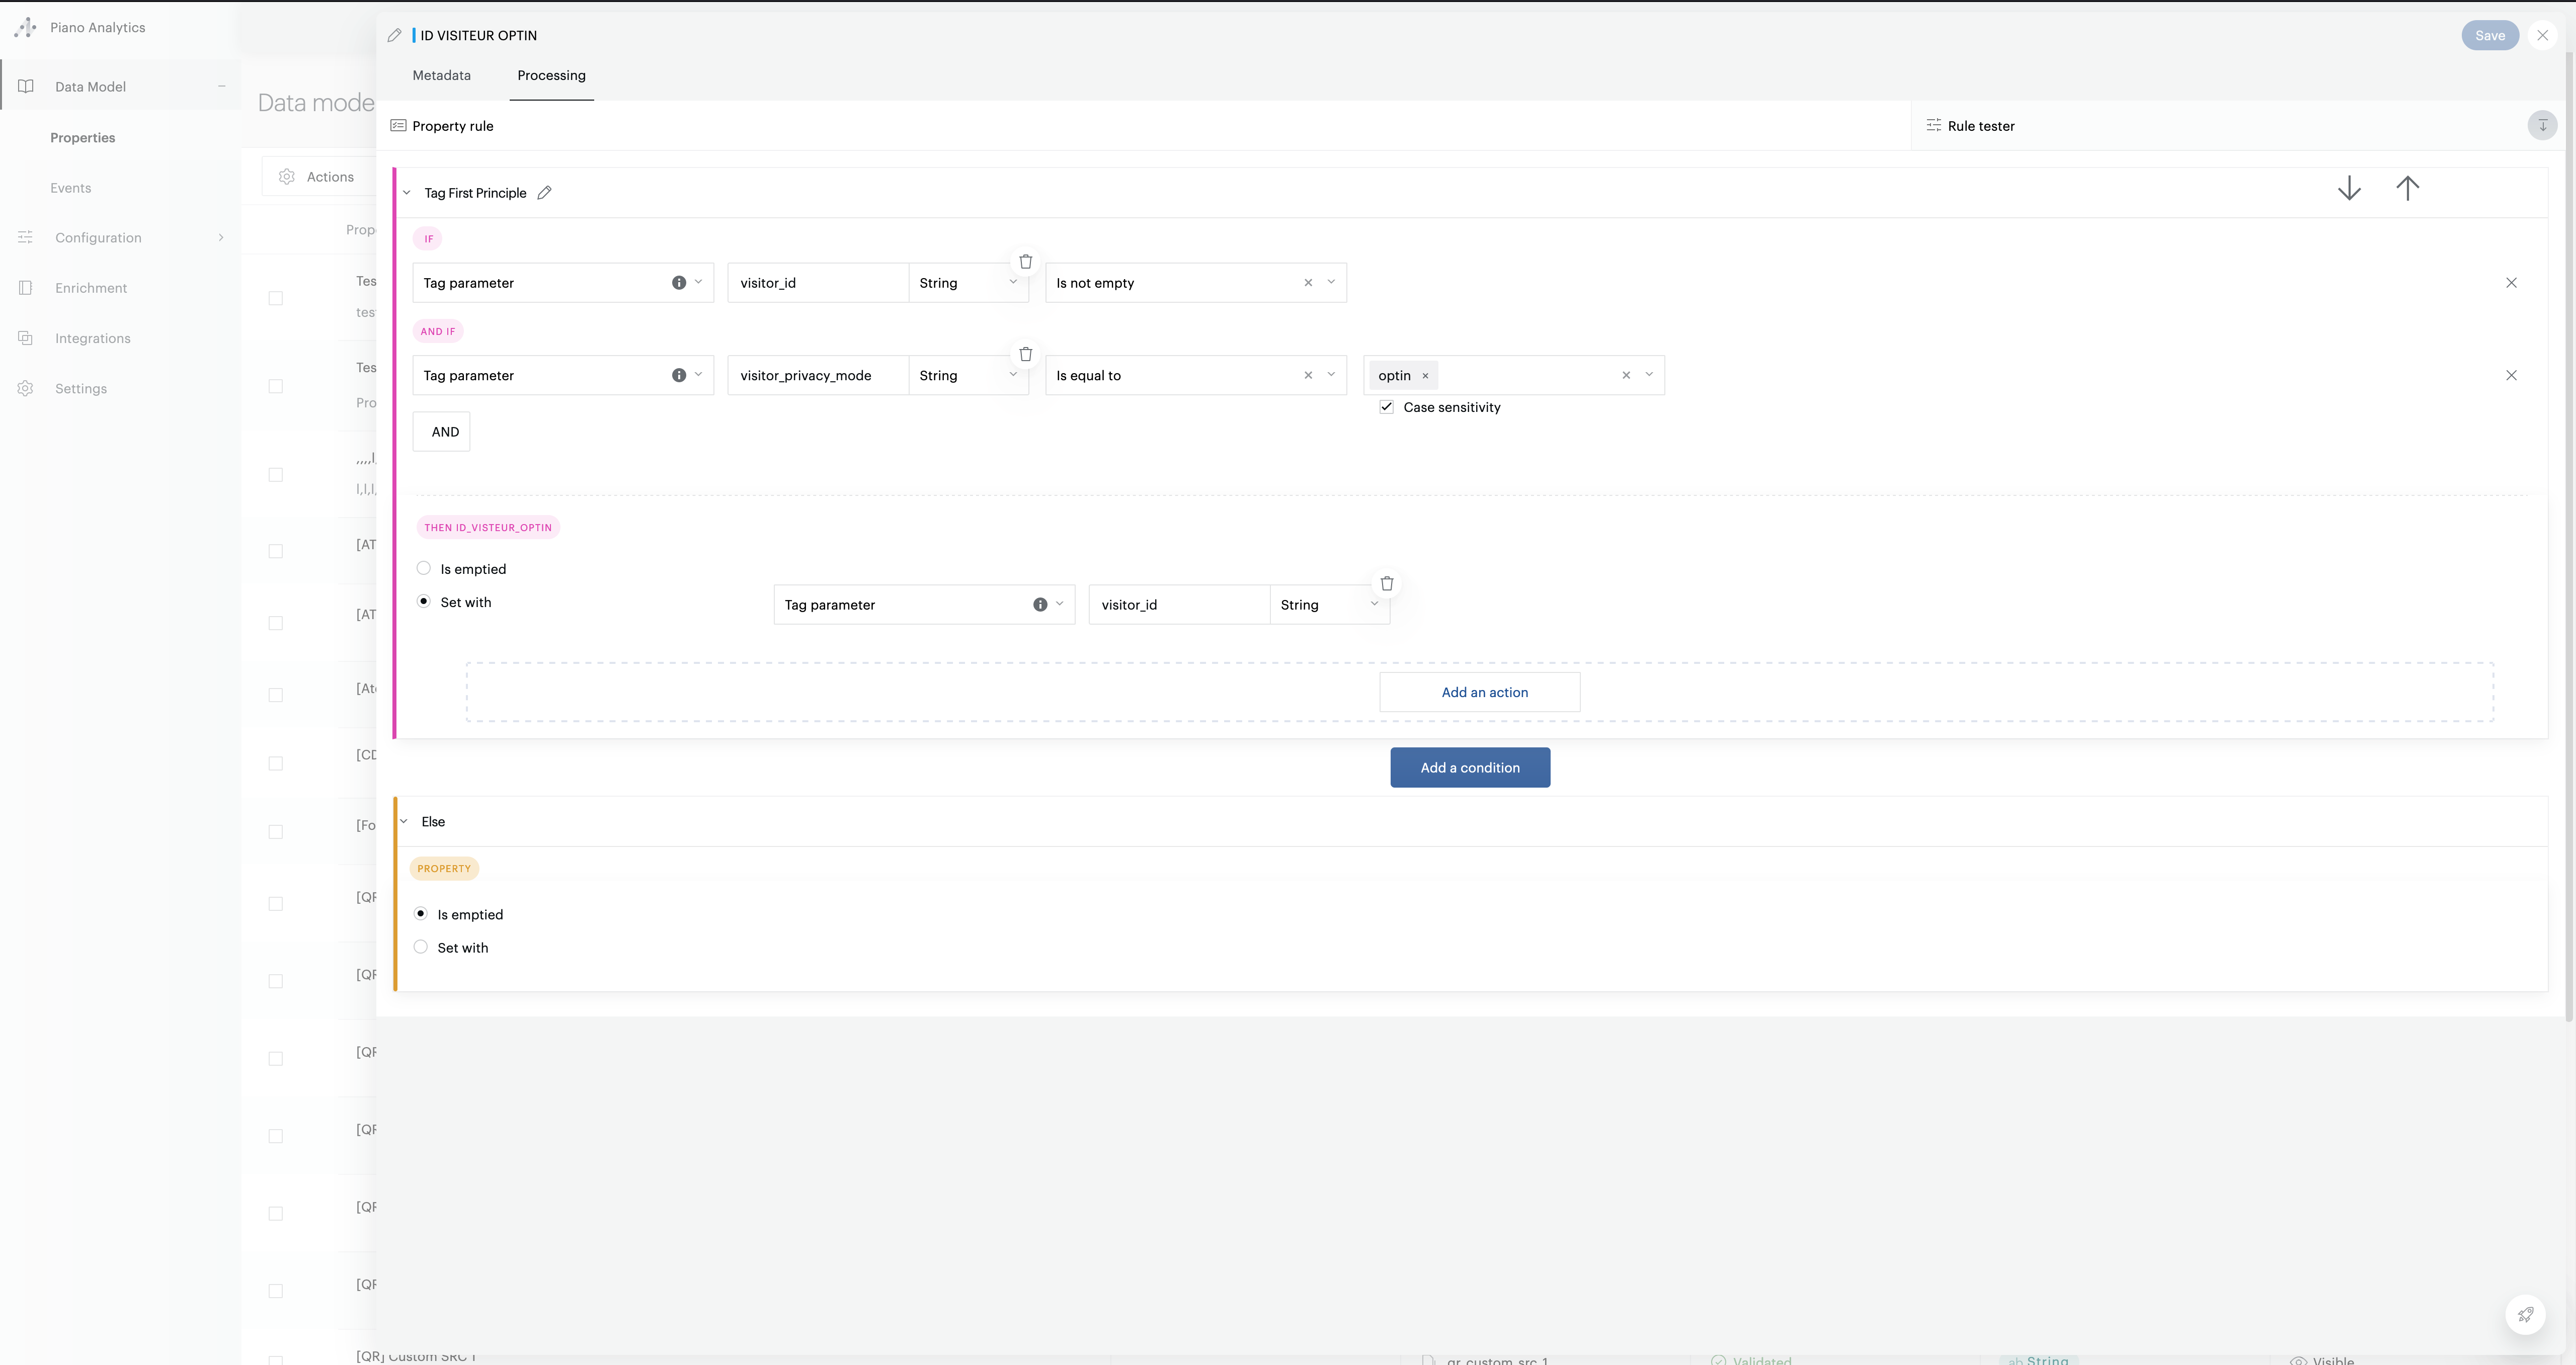
Task: Select Is emptied under THEN ID_VISTEUR_OPTIN
Action: pos(424,568)
